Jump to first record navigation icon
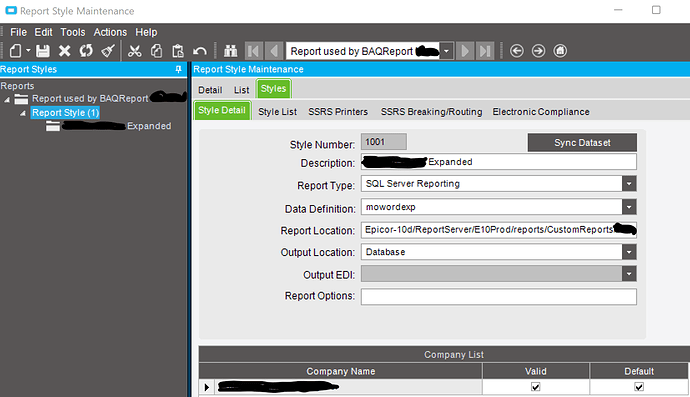The height and width of the screenshot is (397, 690). pyautogui.click(x=254, y=51)
